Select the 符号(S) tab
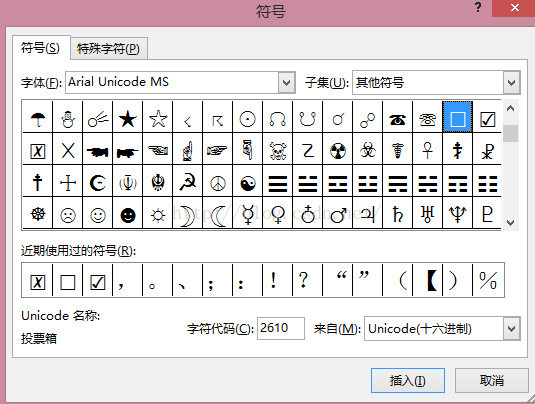Screen dimensions: 535x404 (40, 48)
